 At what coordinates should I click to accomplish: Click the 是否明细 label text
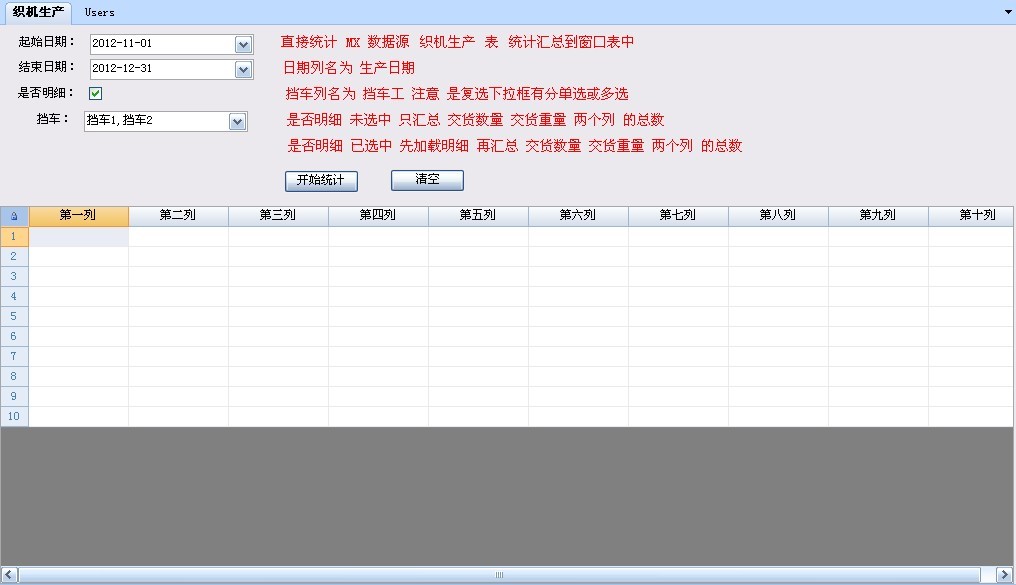click(45, 93)
